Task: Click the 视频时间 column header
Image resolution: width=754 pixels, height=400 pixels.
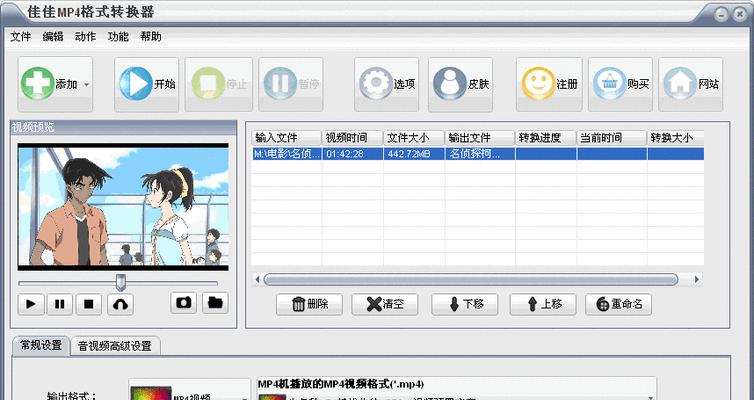Action: pyautogui.click(x=352, y=138)
